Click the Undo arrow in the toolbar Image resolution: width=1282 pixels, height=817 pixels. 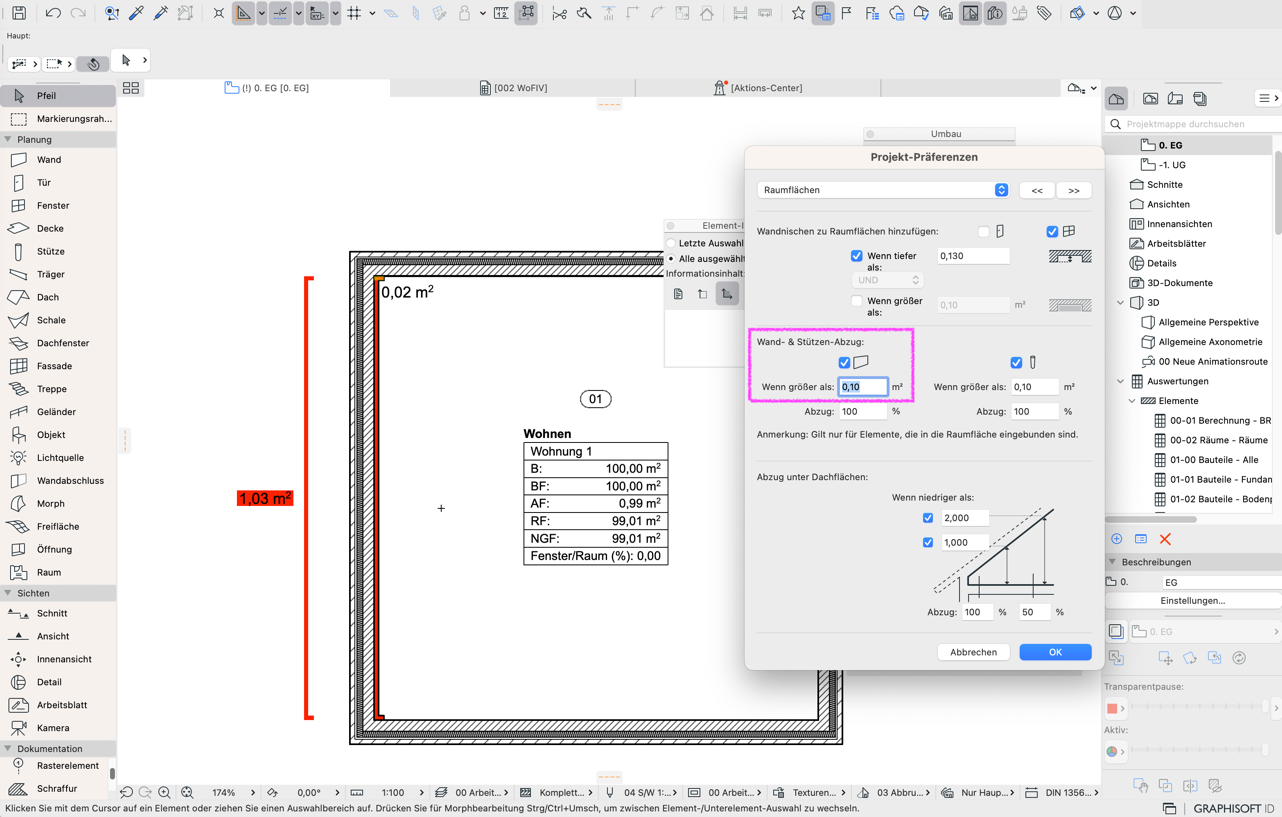pyautogui.click(x=53, y=13)
